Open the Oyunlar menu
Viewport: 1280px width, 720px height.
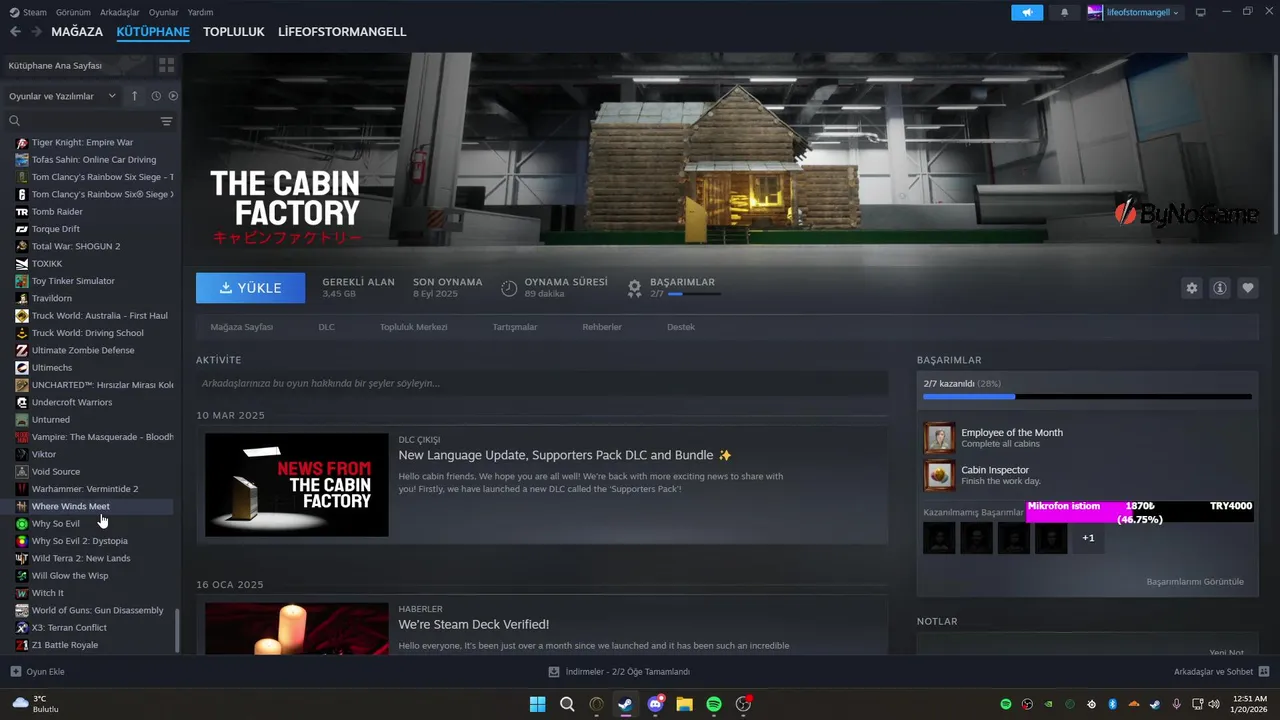pos(164,12)
